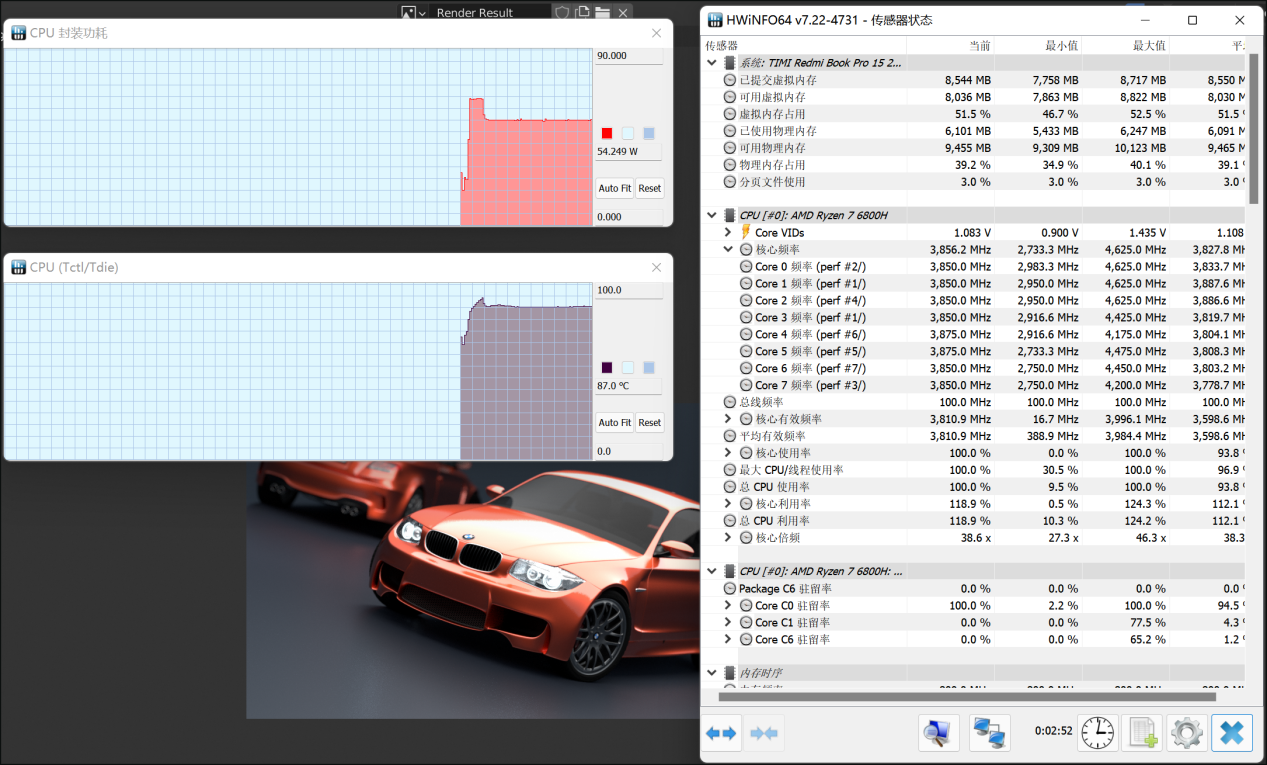Click the blue X close-sensors icon
The height and width of the screenshot is (765, 1267).
pos(1231,733)
